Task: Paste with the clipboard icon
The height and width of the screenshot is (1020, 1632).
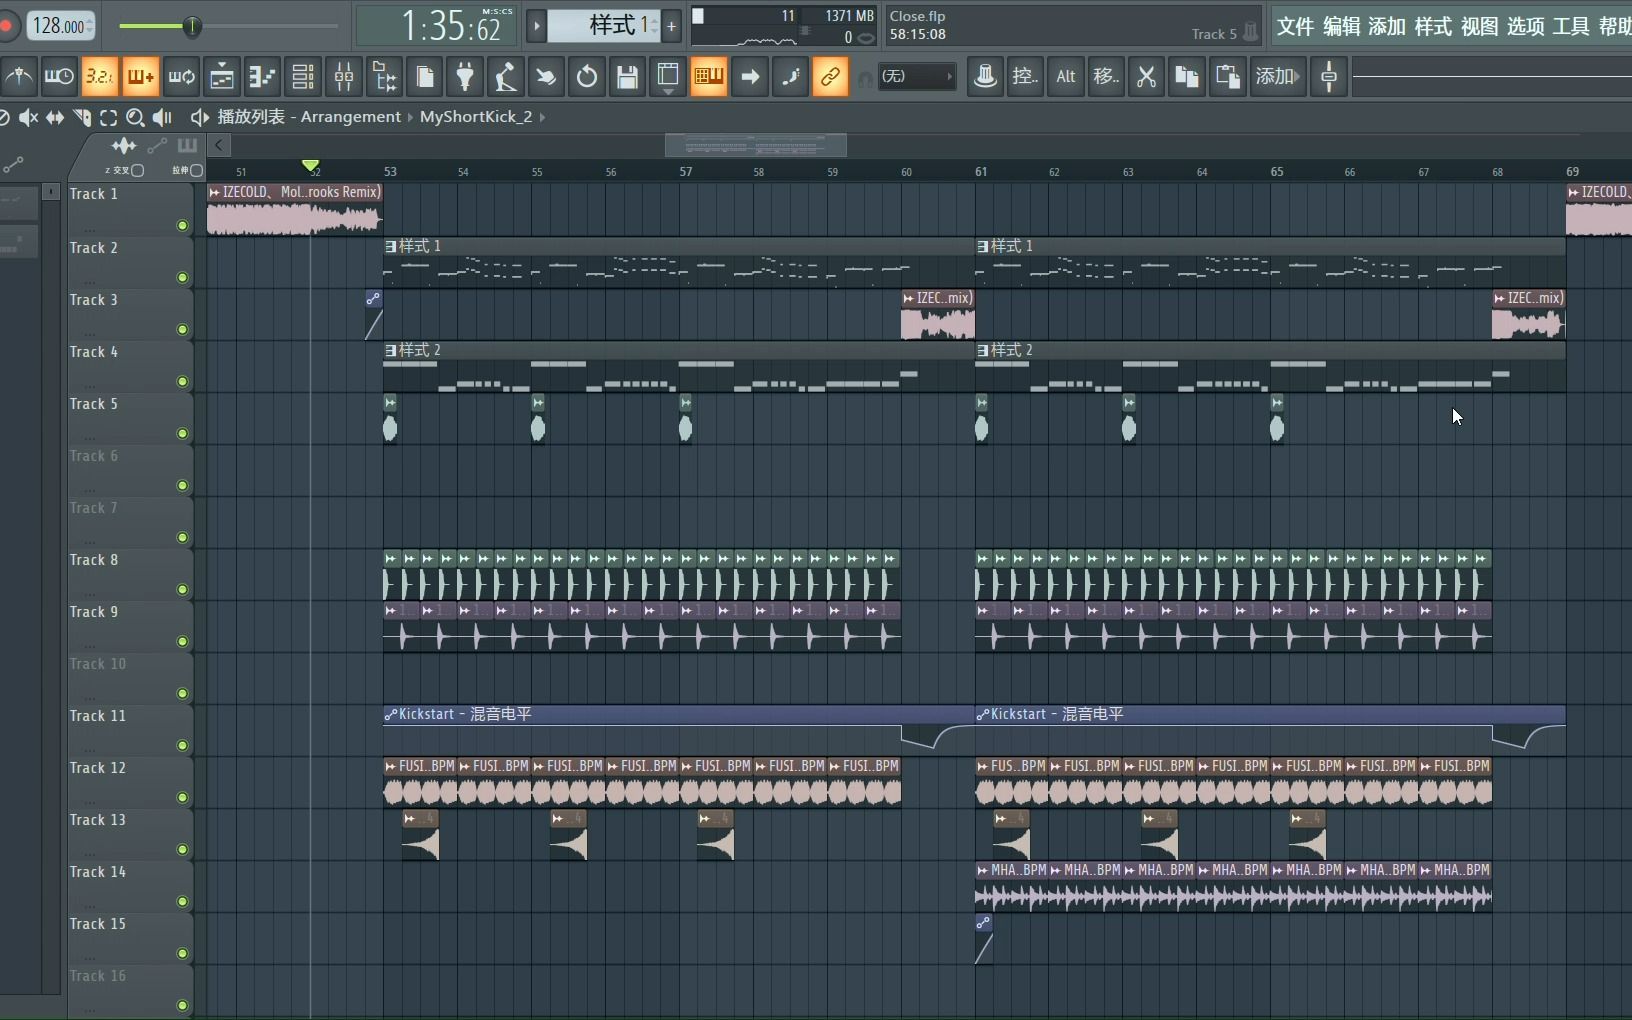Action: pyautogui.click(x=1228, y=77)
